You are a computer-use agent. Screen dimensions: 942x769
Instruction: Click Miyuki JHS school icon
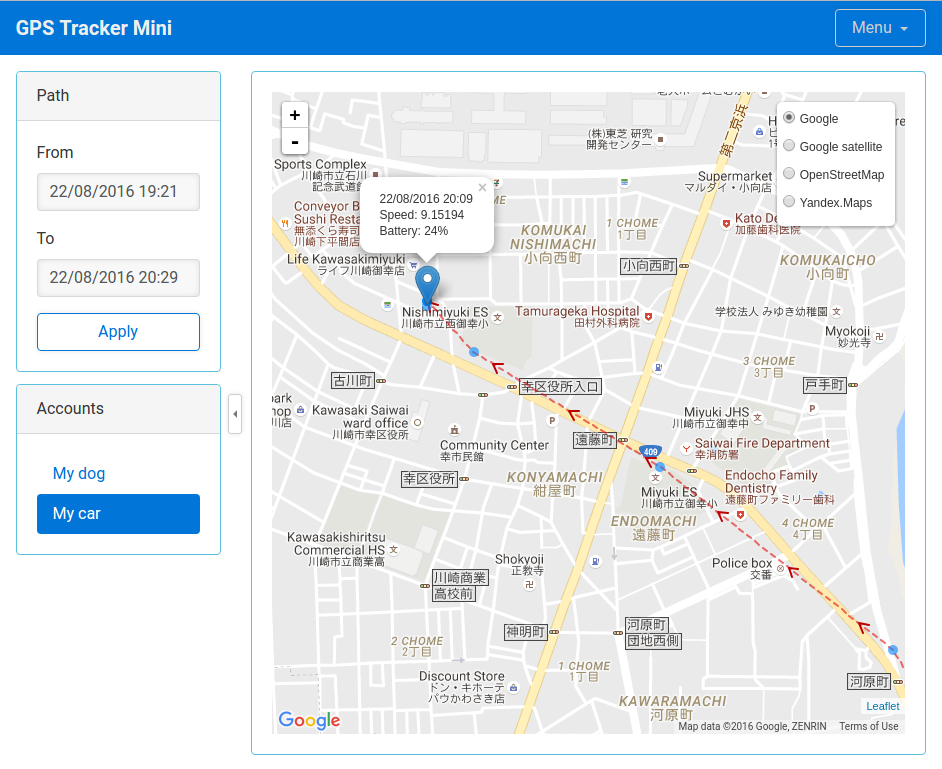coord(758,417)
